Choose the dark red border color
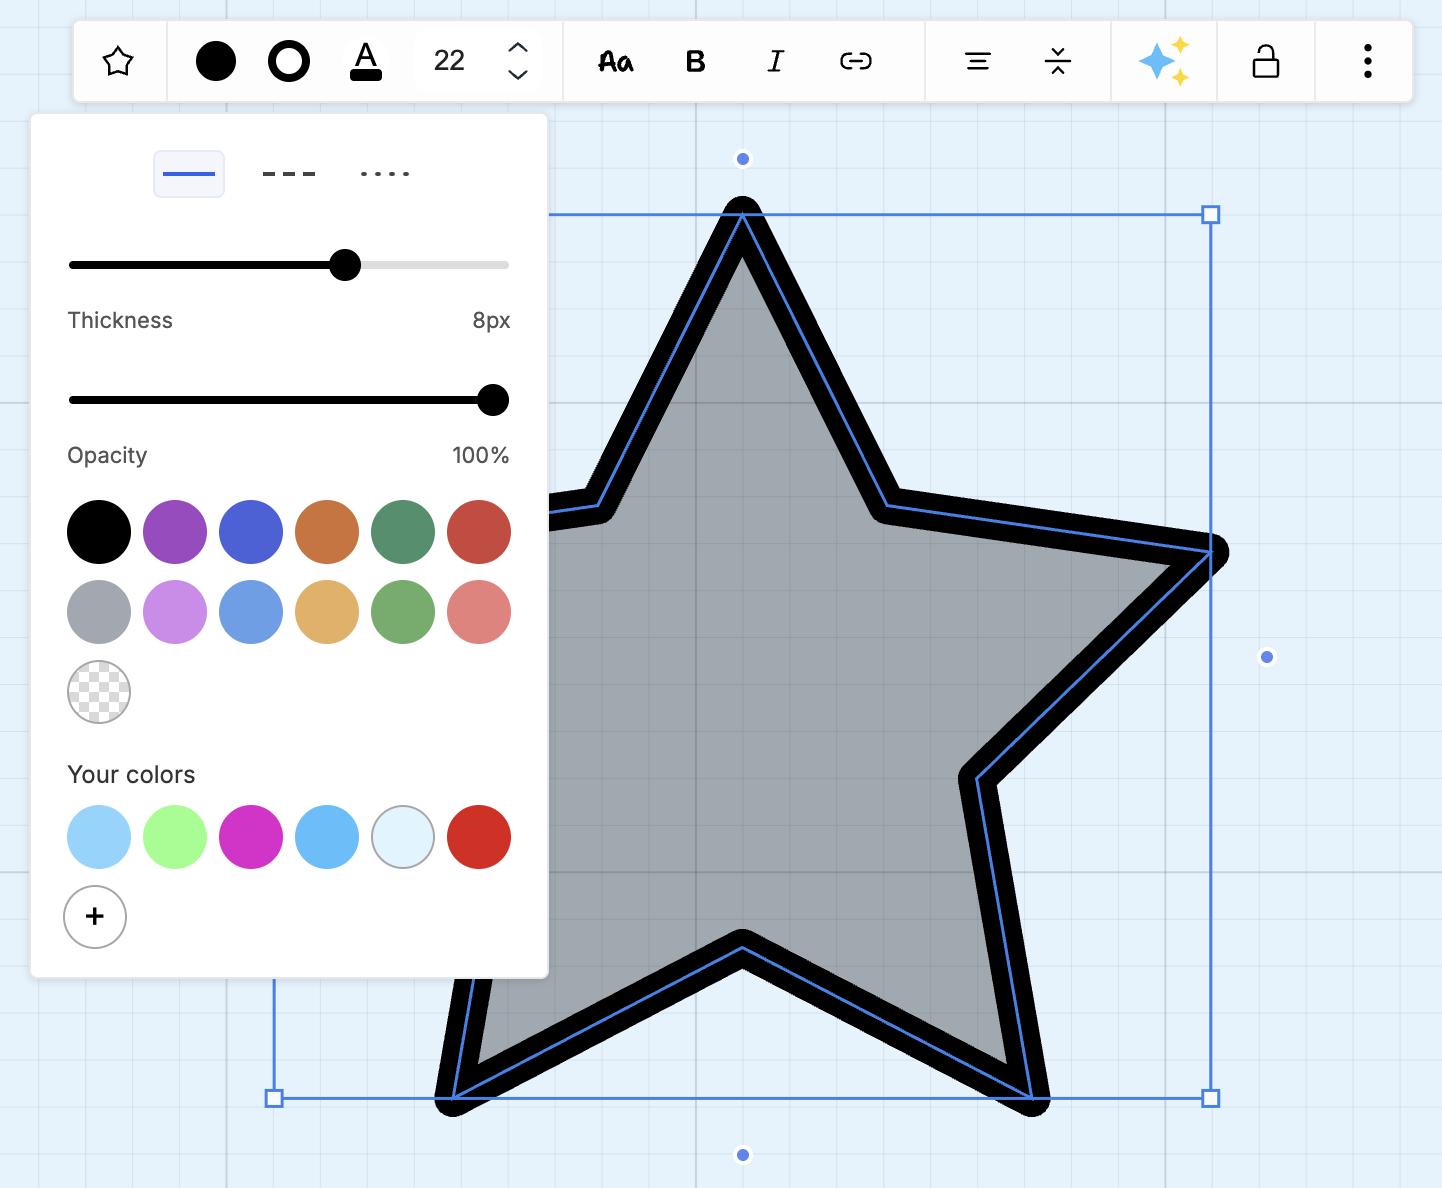This screenshot has width=1442, height=1188. coord(479,532)
